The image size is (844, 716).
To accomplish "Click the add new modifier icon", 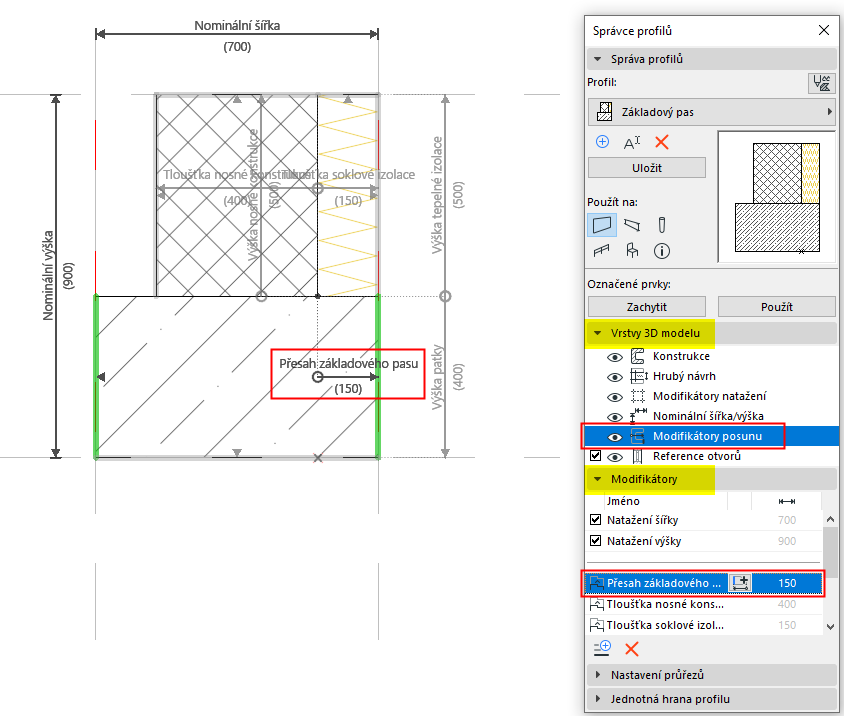I will (x=602, y=648).
